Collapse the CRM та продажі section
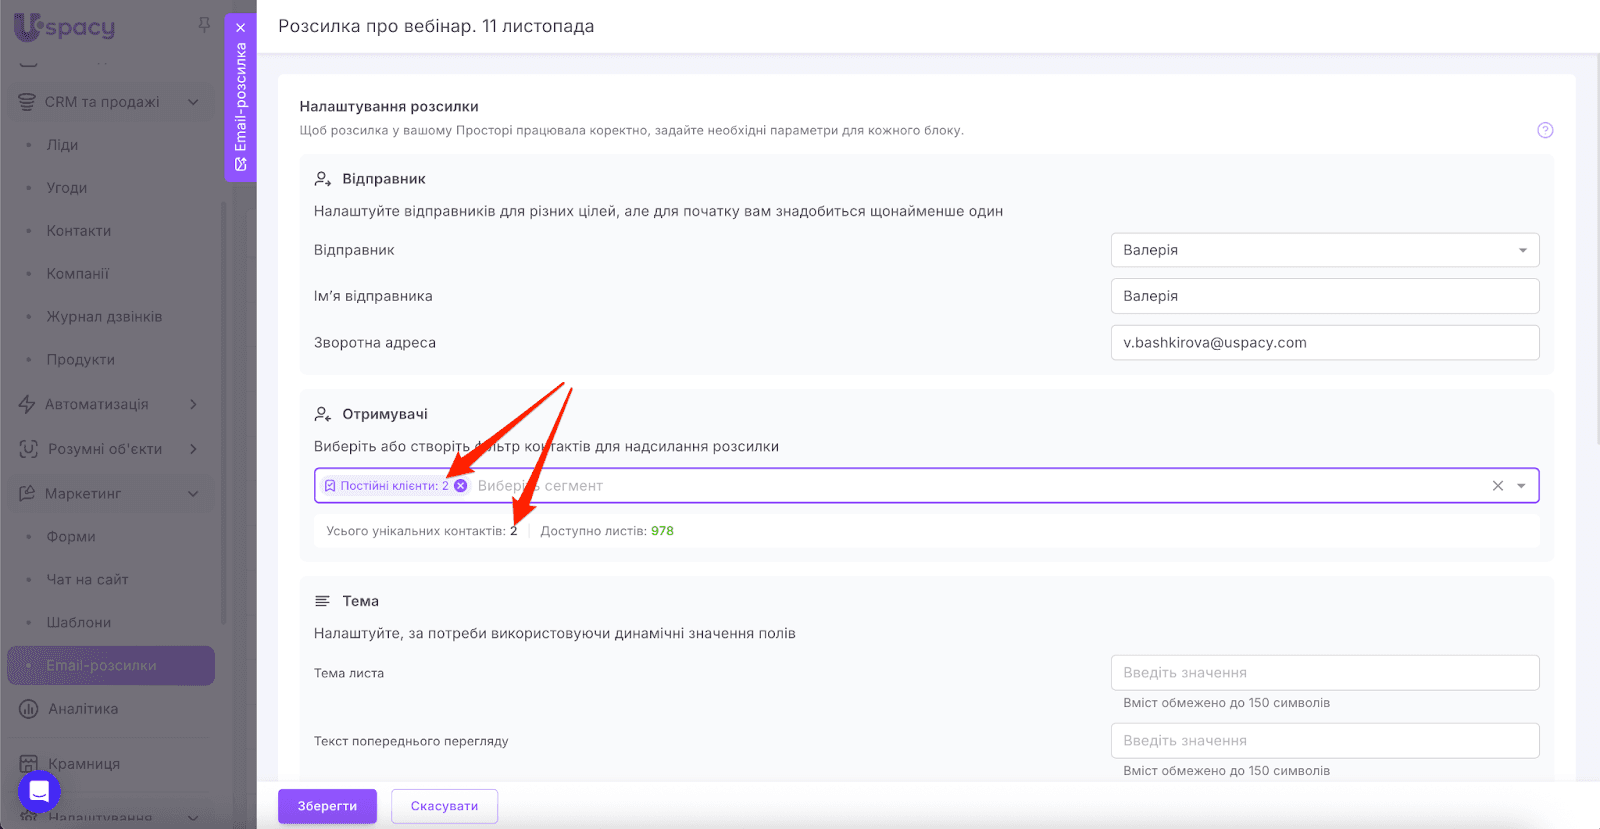Image resolution: width=1600 pixels, height=829 pixels. click(193, 102)
